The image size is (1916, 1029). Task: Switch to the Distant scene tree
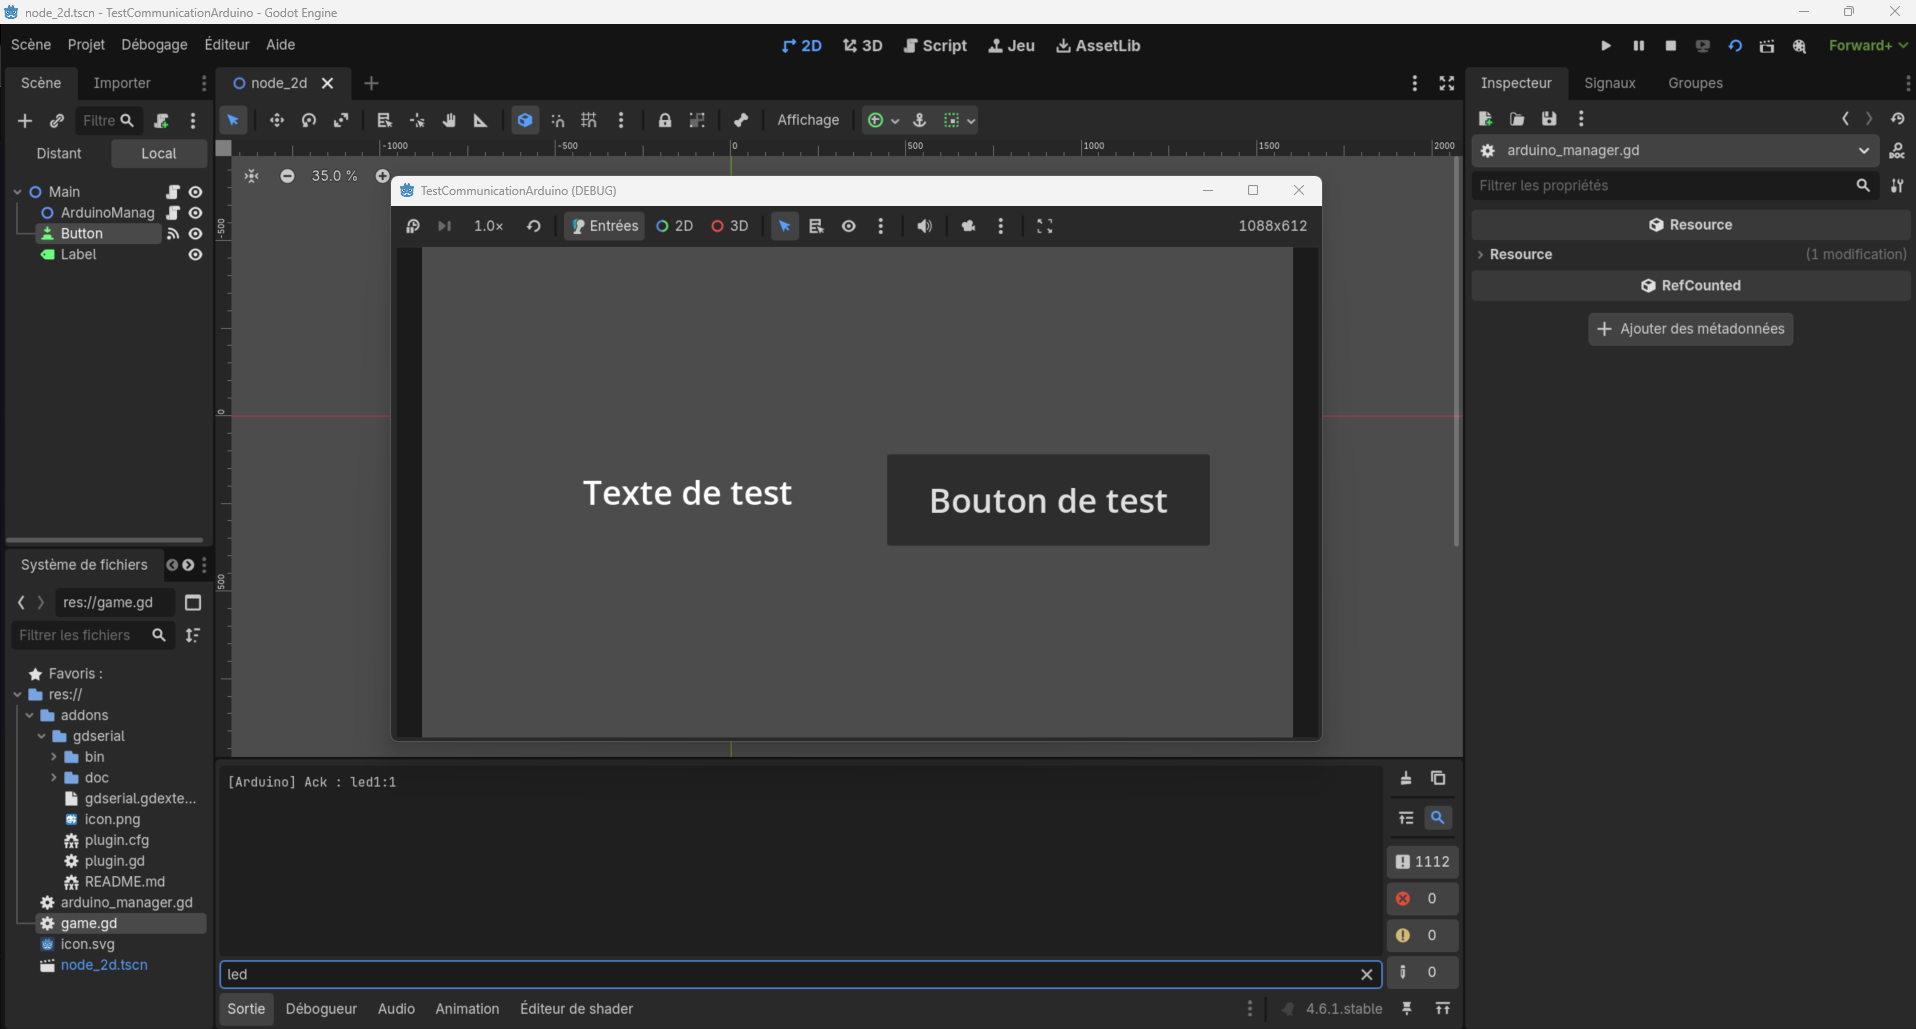pos(59,153)
